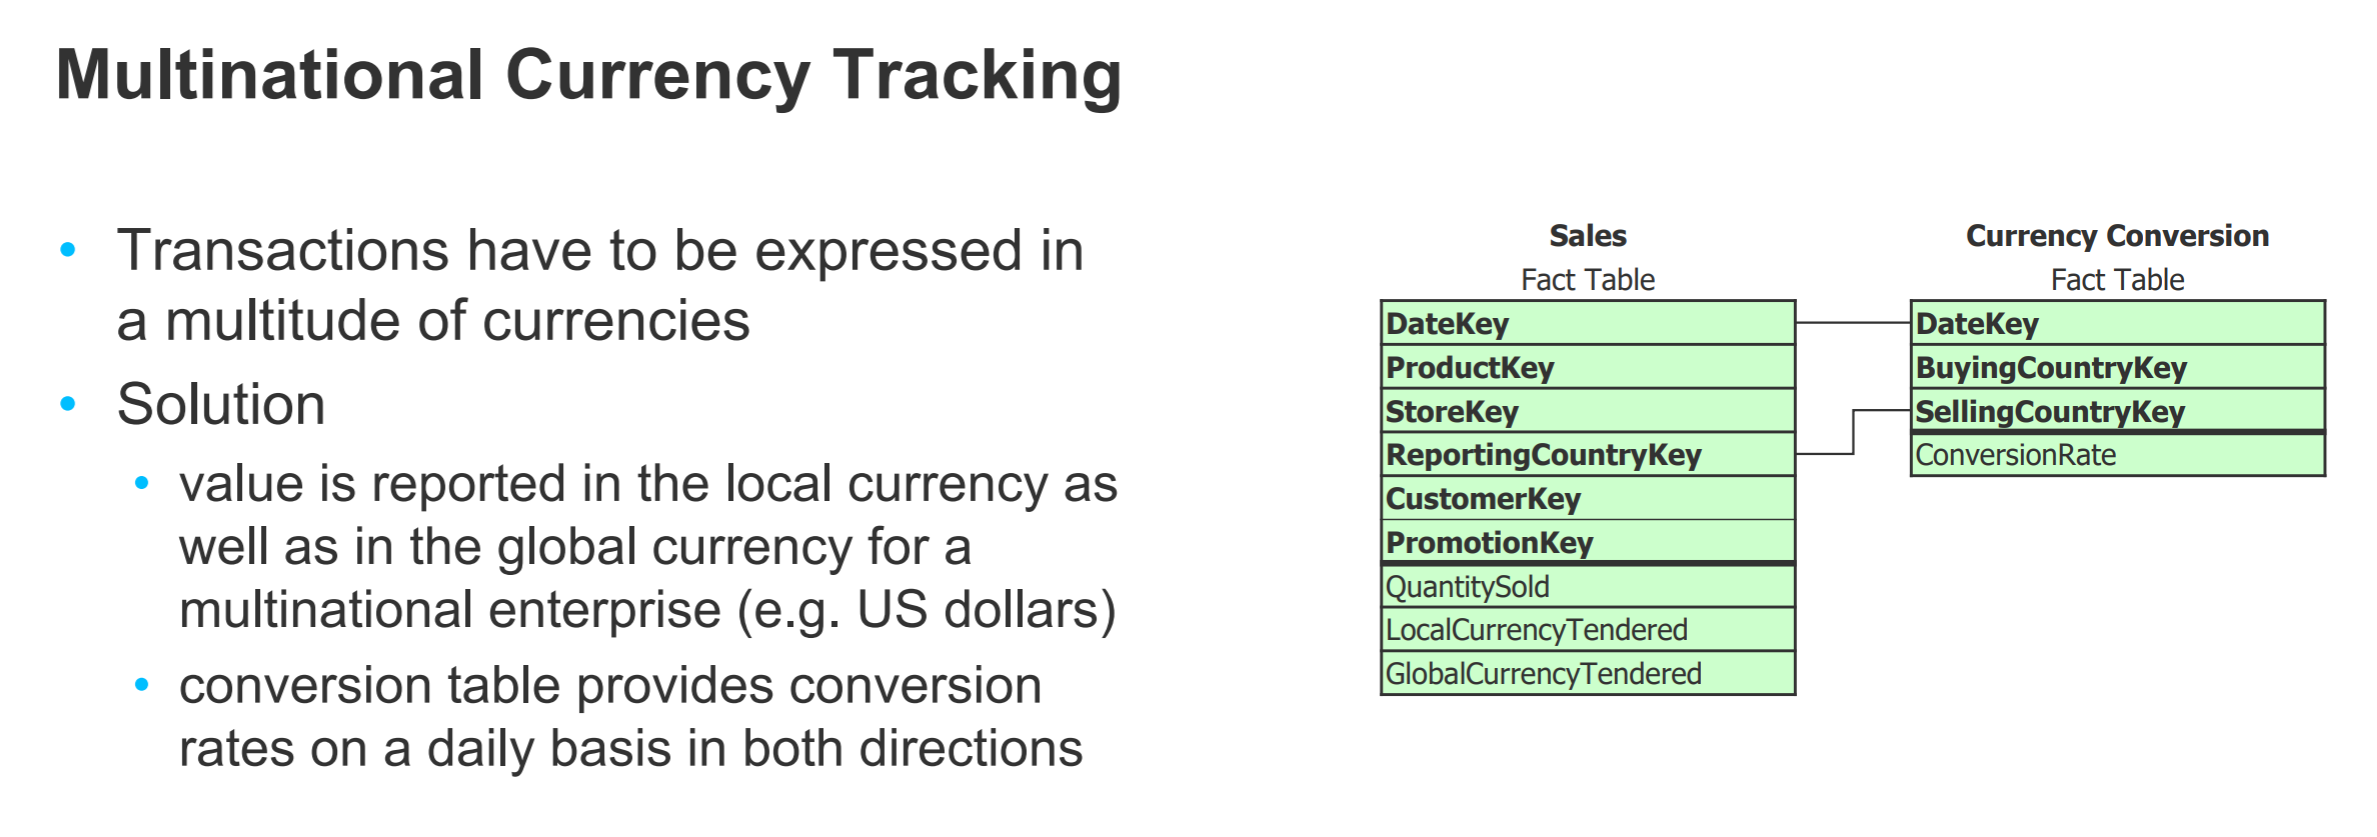Click the Currency Conversion table heading

pyautogui.click(x=2117, y=236)
